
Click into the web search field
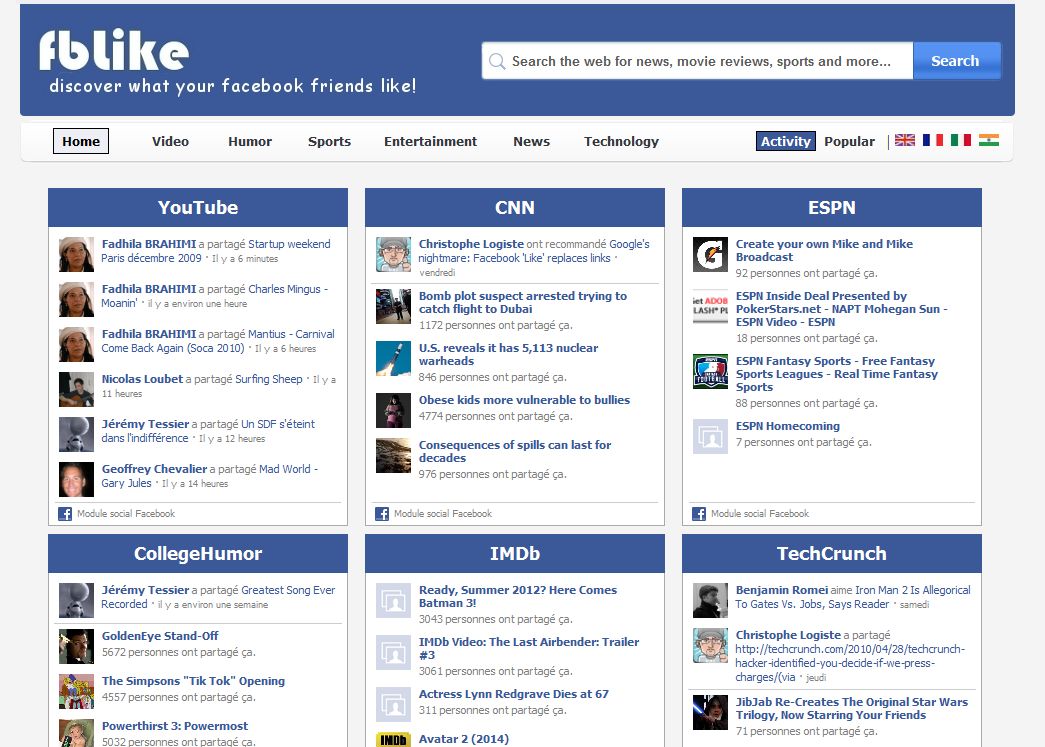[697, 61]
